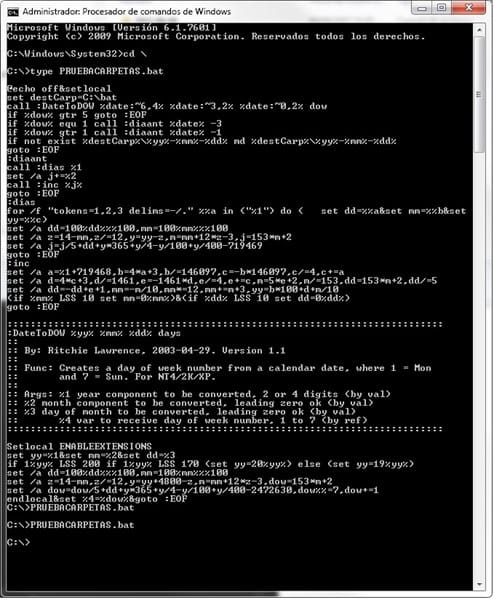Click the 'set destCarp=C:\bat' line
The image size is (494, 600).
tap(62, 97)
